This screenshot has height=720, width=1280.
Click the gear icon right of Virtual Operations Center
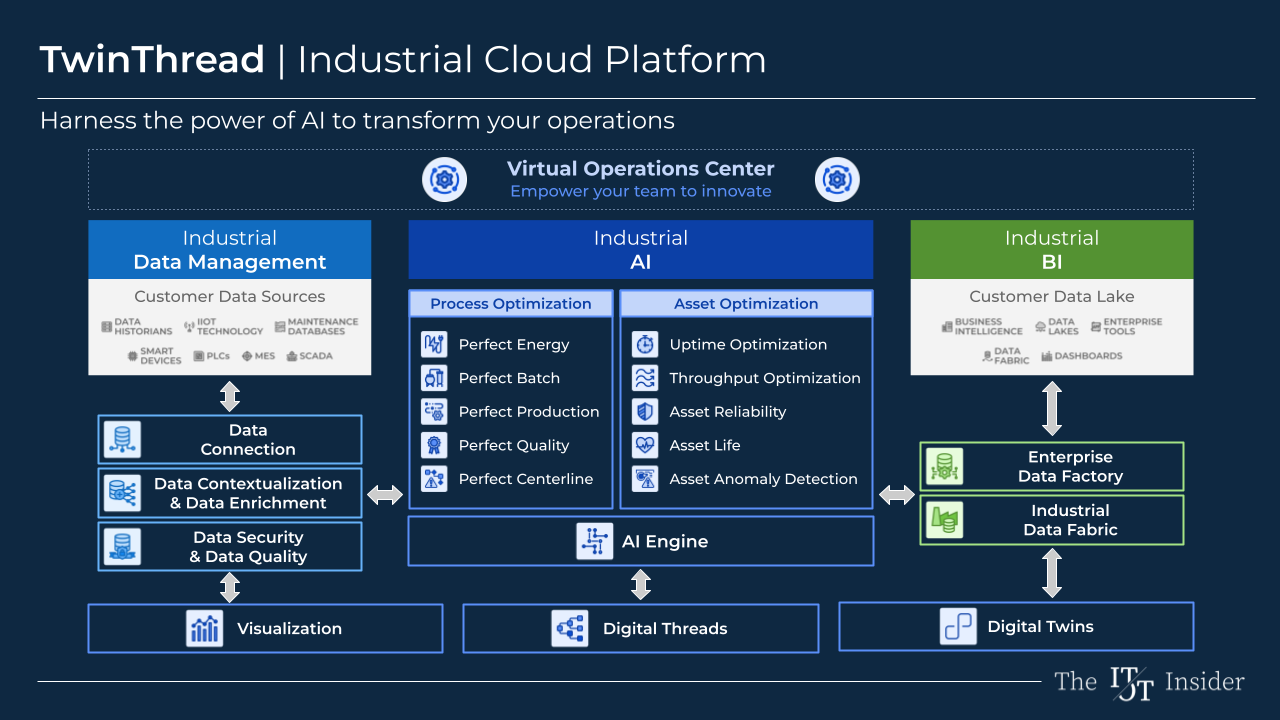pos(837,180)
